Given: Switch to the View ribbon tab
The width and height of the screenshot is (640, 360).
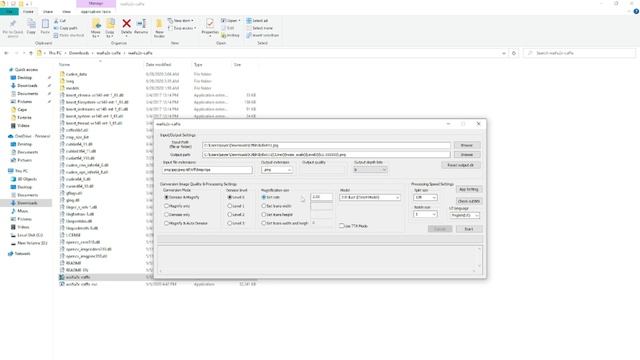Looking at the screenshot, I should 66,12.
